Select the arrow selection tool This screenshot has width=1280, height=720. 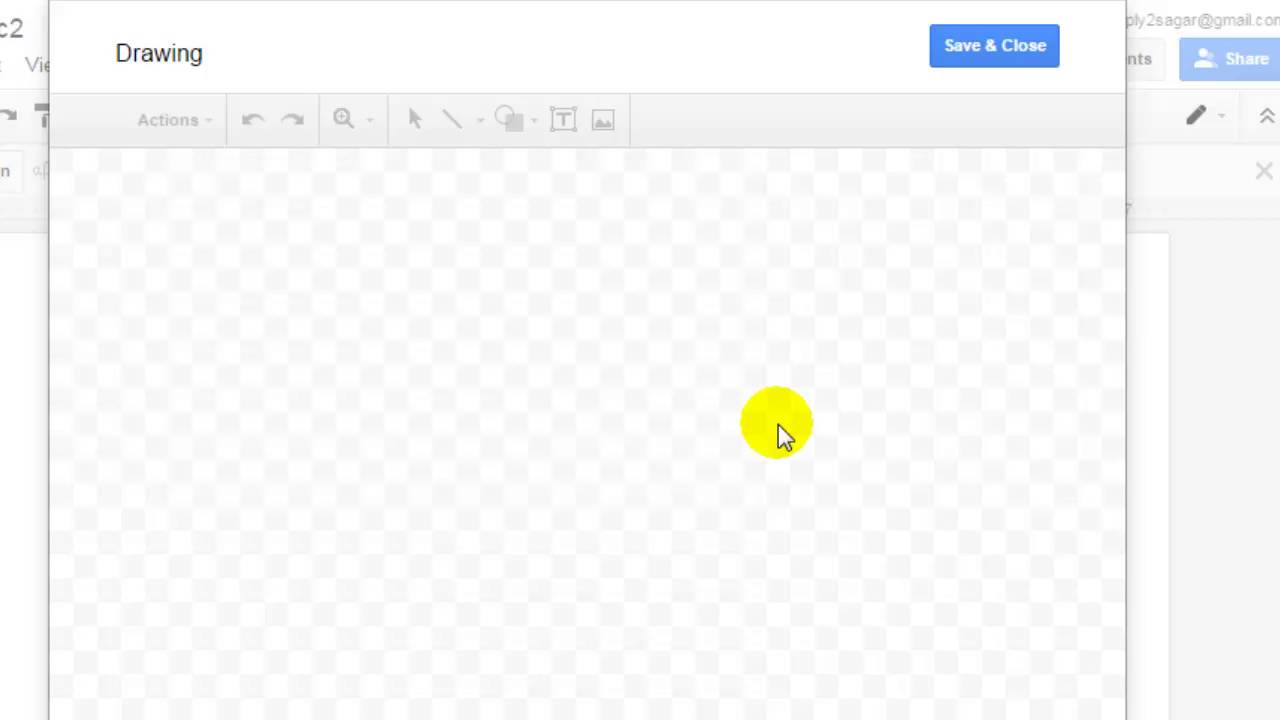[415, 119]
